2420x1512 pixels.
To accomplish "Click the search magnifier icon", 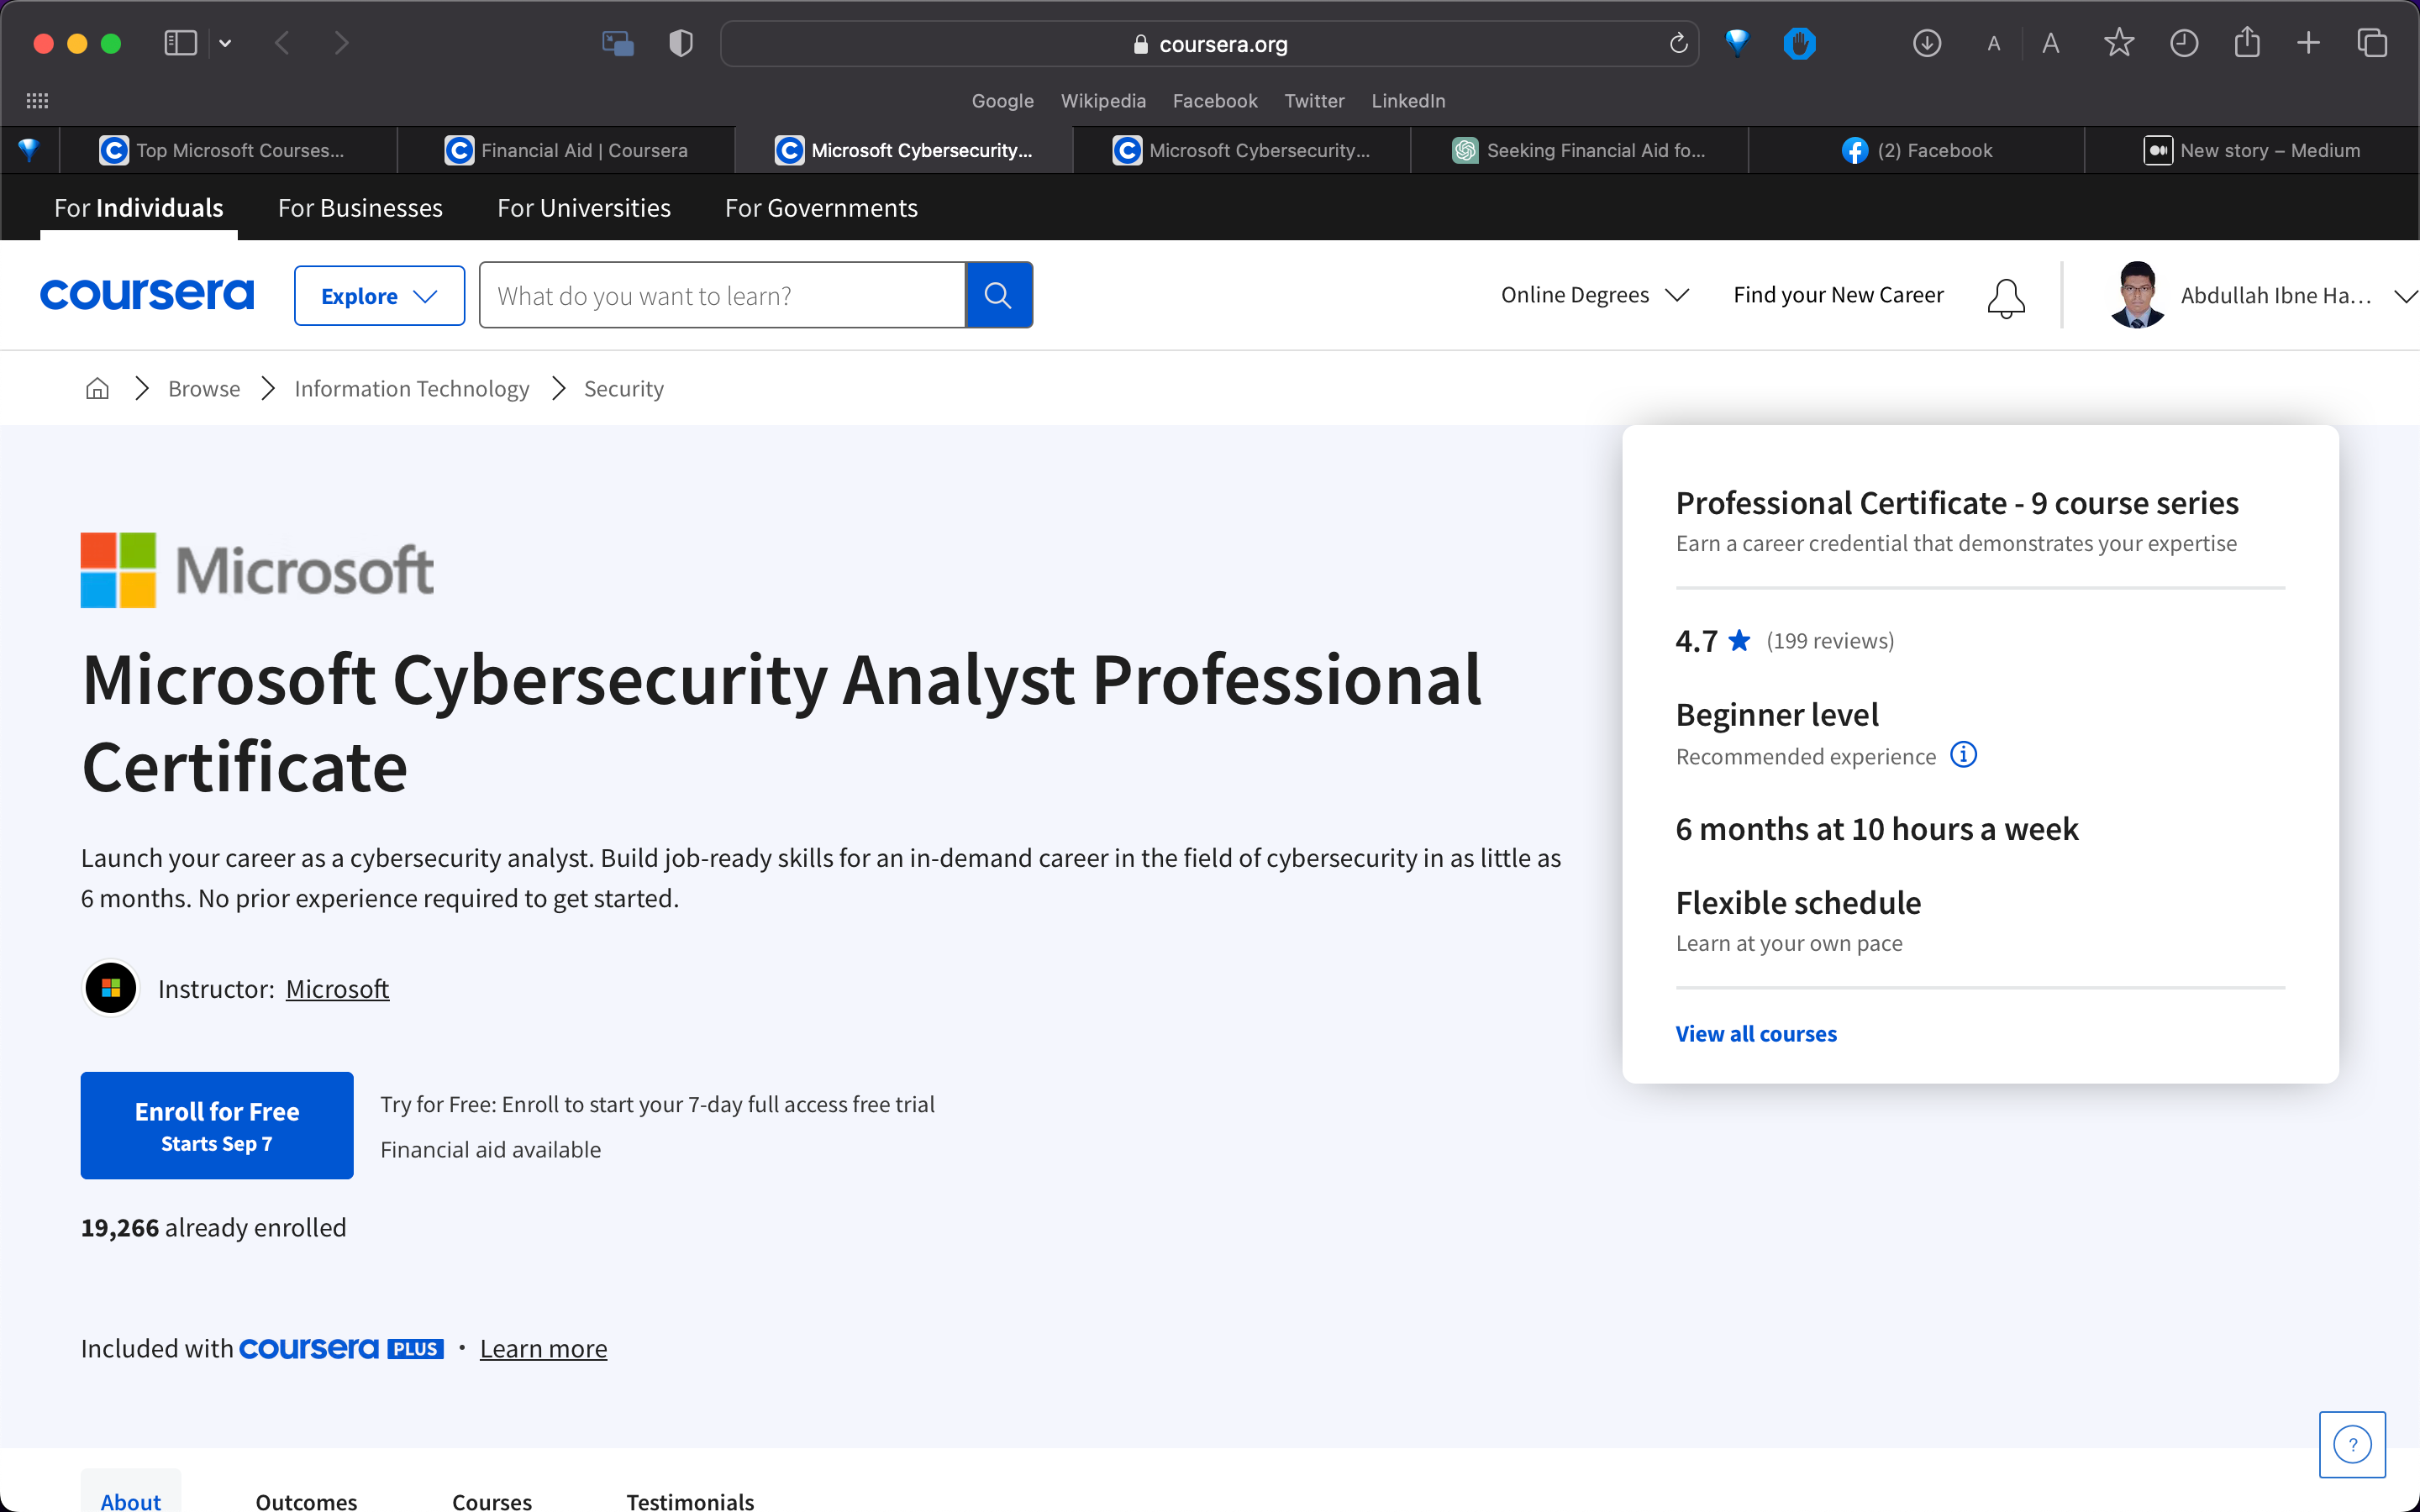I will pos(998,294).
